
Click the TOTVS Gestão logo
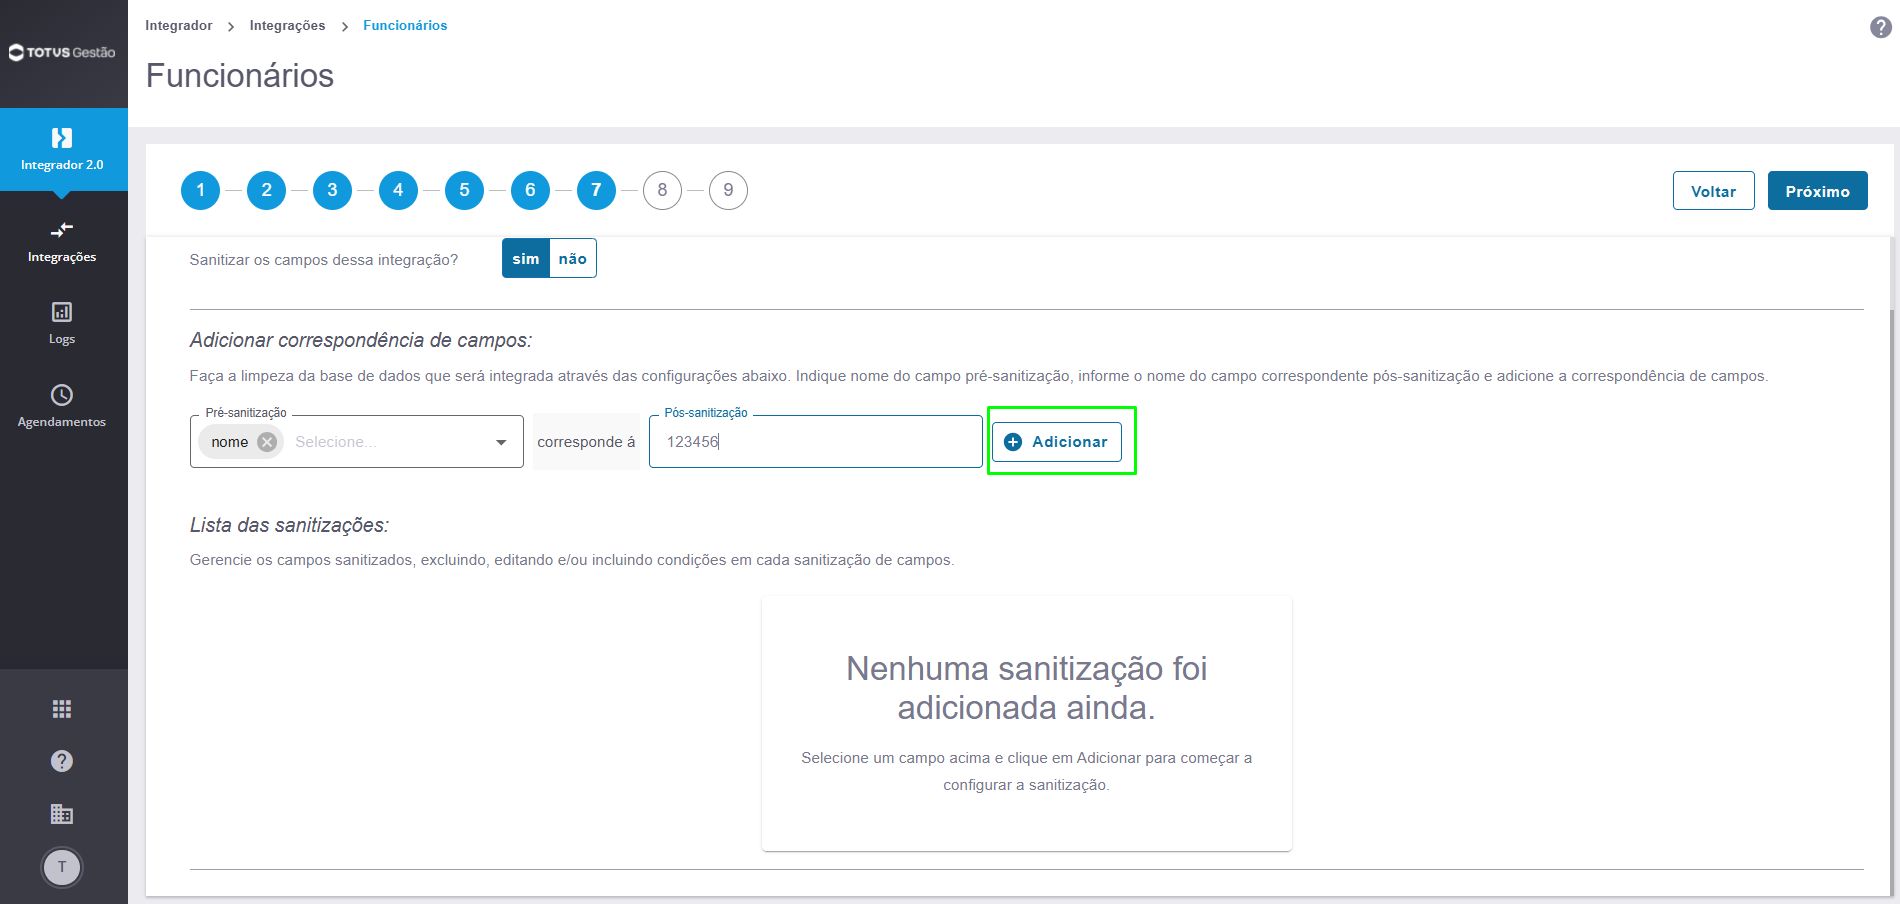tap(62, 52)
